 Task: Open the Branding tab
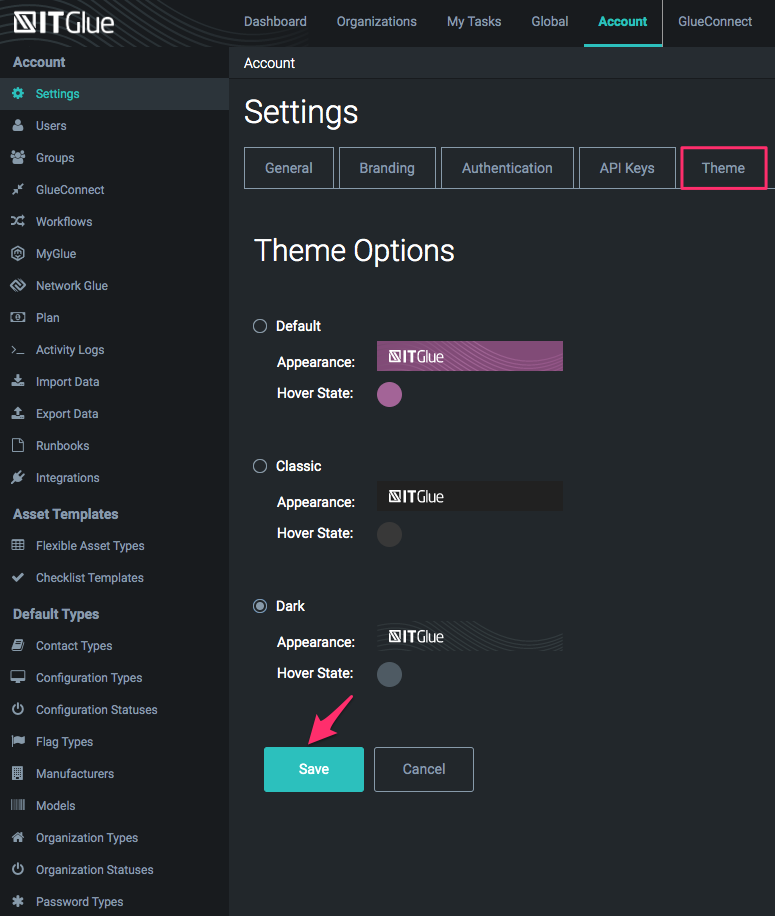387,168
